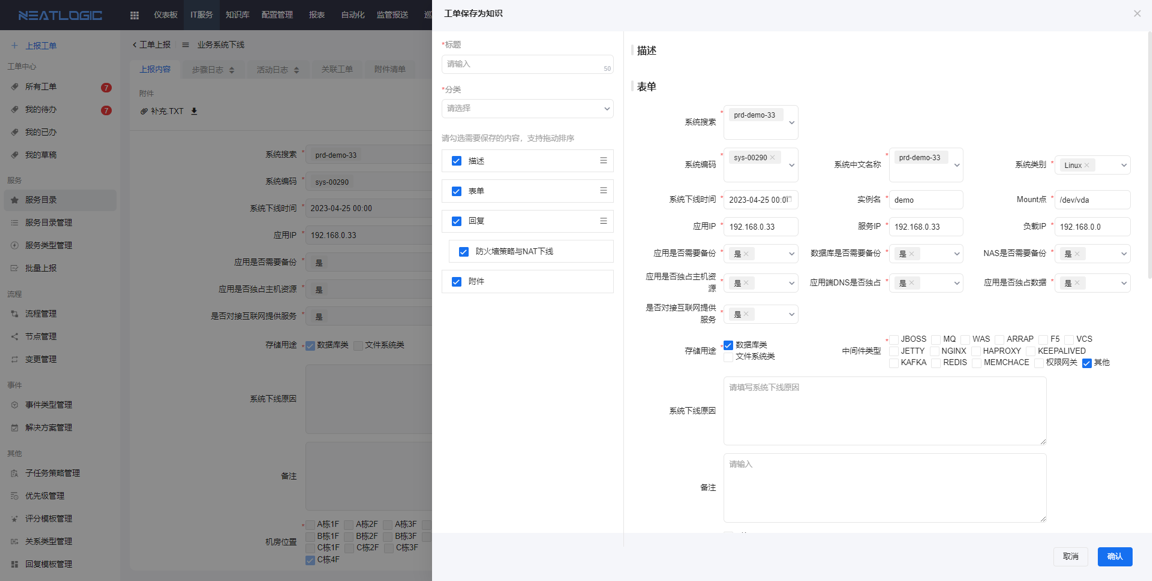The image size is (1152, 581).
Task: Open 变更管理 in the sidebar
Action: (x=59, y=359)
